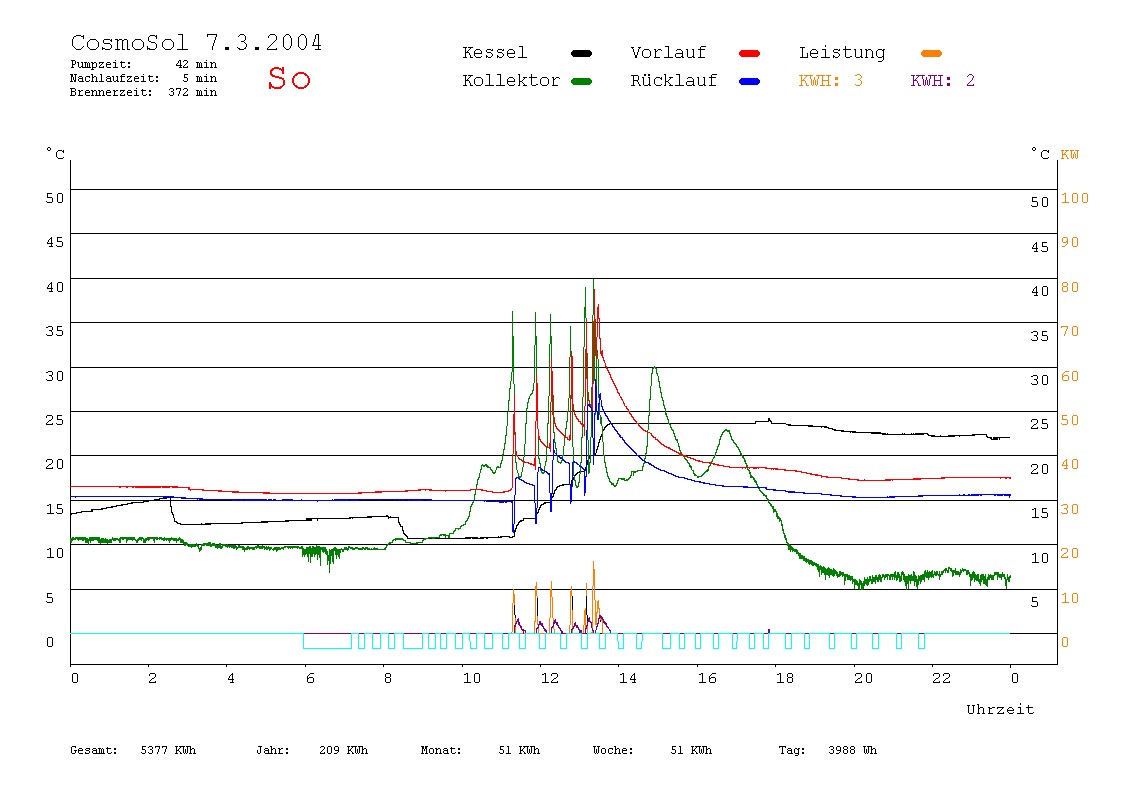Viewport: 1148px width, 812px height.
Task: Click the 18 hour x-axis tick label
Action: click(785, 679)
